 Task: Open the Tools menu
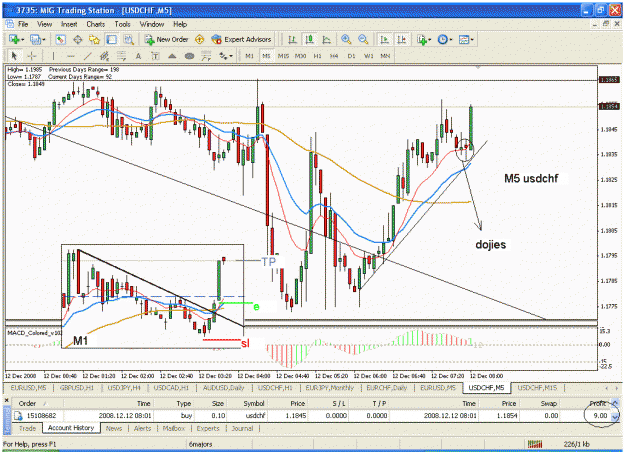pos(122,24)
